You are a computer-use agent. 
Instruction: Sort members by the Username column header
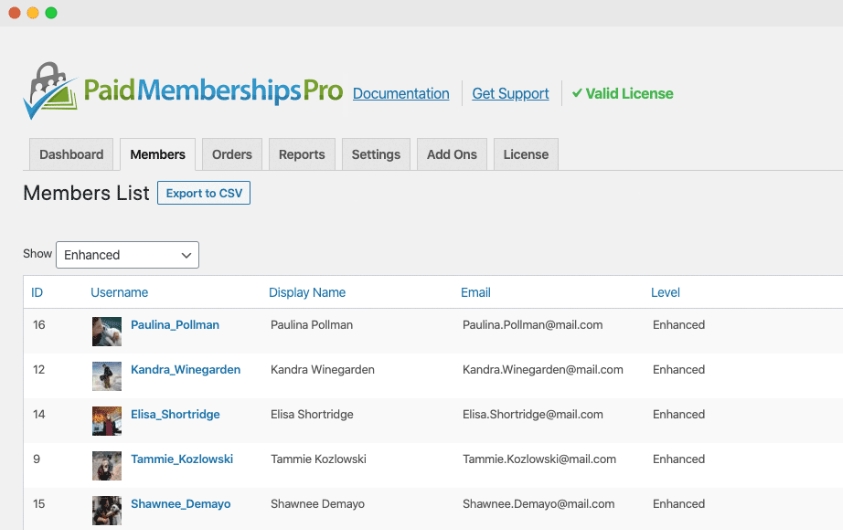click(119, 292)
